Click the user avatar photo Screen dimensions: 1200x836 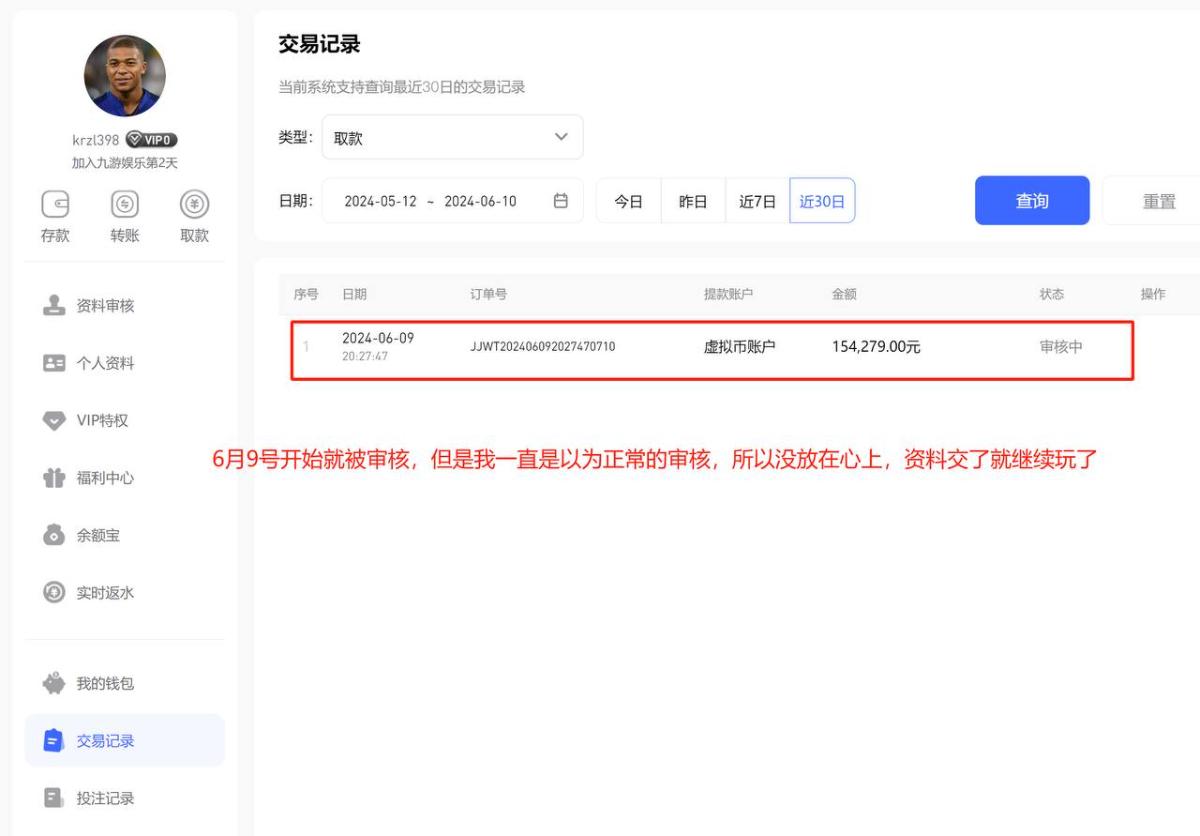pyautogui.click(x=125, y=76)
